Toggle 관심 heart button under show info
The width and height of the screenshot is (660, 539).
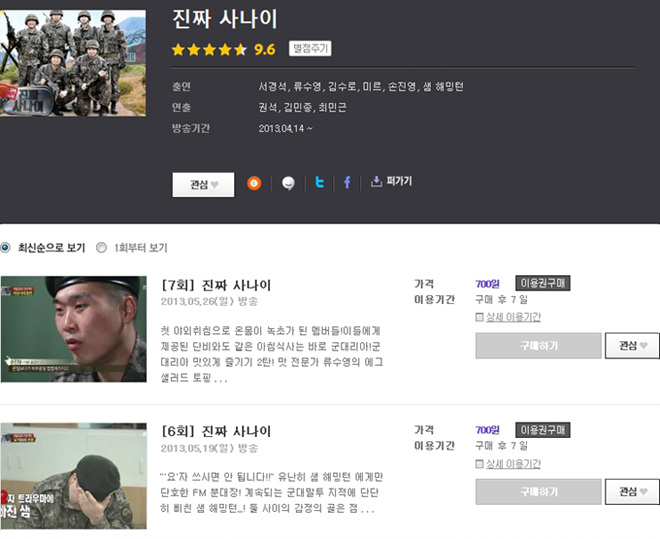pyautogui.click(x=203, y=184)
